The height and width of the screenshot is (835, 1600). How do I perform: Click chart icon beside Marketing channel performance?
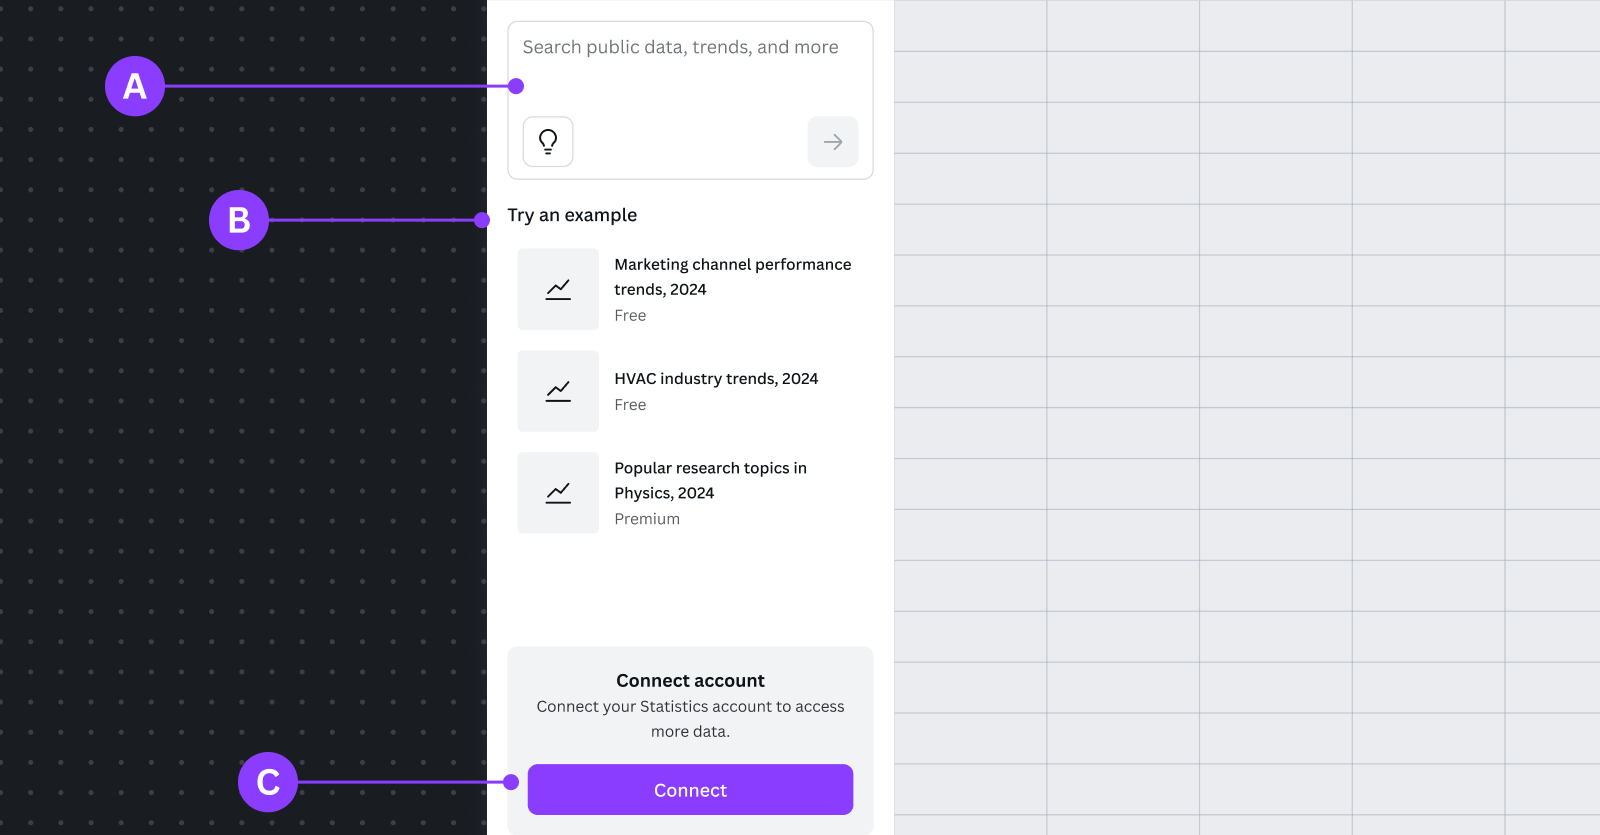(558, 289)
